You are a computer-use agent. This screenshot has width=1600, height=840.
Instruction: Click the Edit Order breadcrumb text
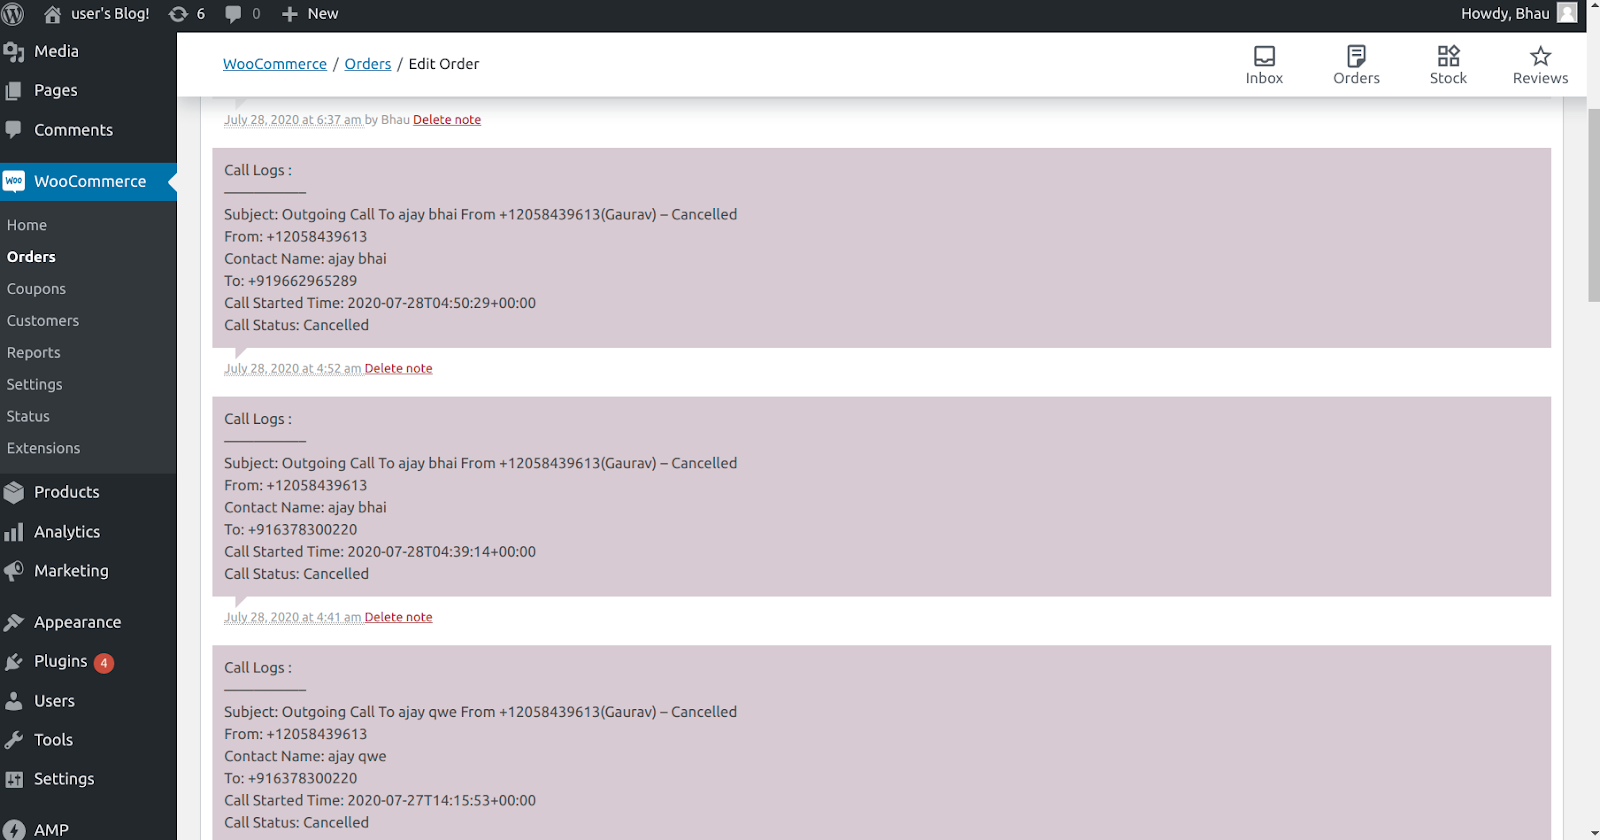click(444, 64)
